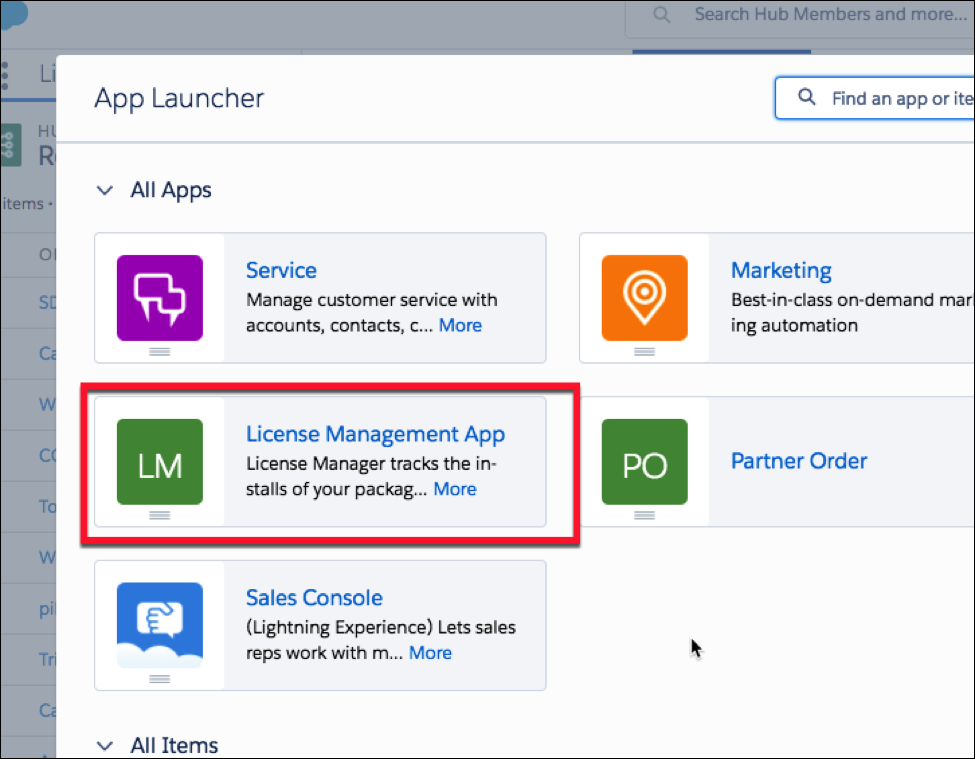Show More of the Service description
This screenshot has width=975, height=759.
tap(460, 325)
